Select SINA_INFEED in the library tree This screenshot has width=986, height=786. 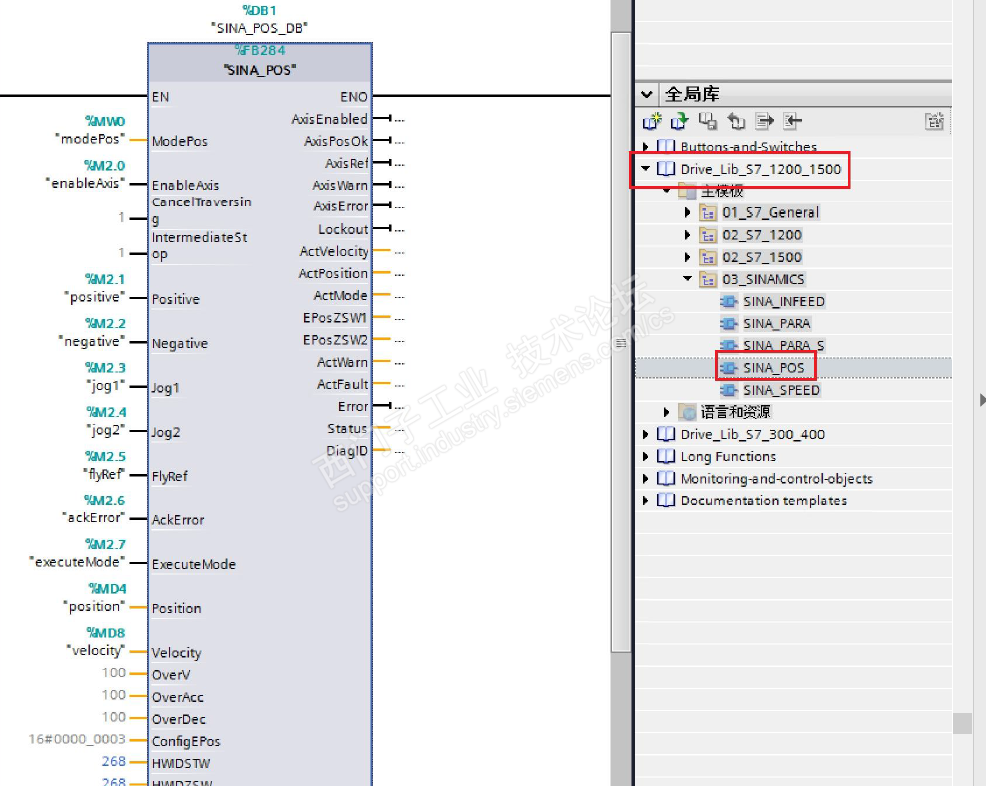[x=784, y=302]
